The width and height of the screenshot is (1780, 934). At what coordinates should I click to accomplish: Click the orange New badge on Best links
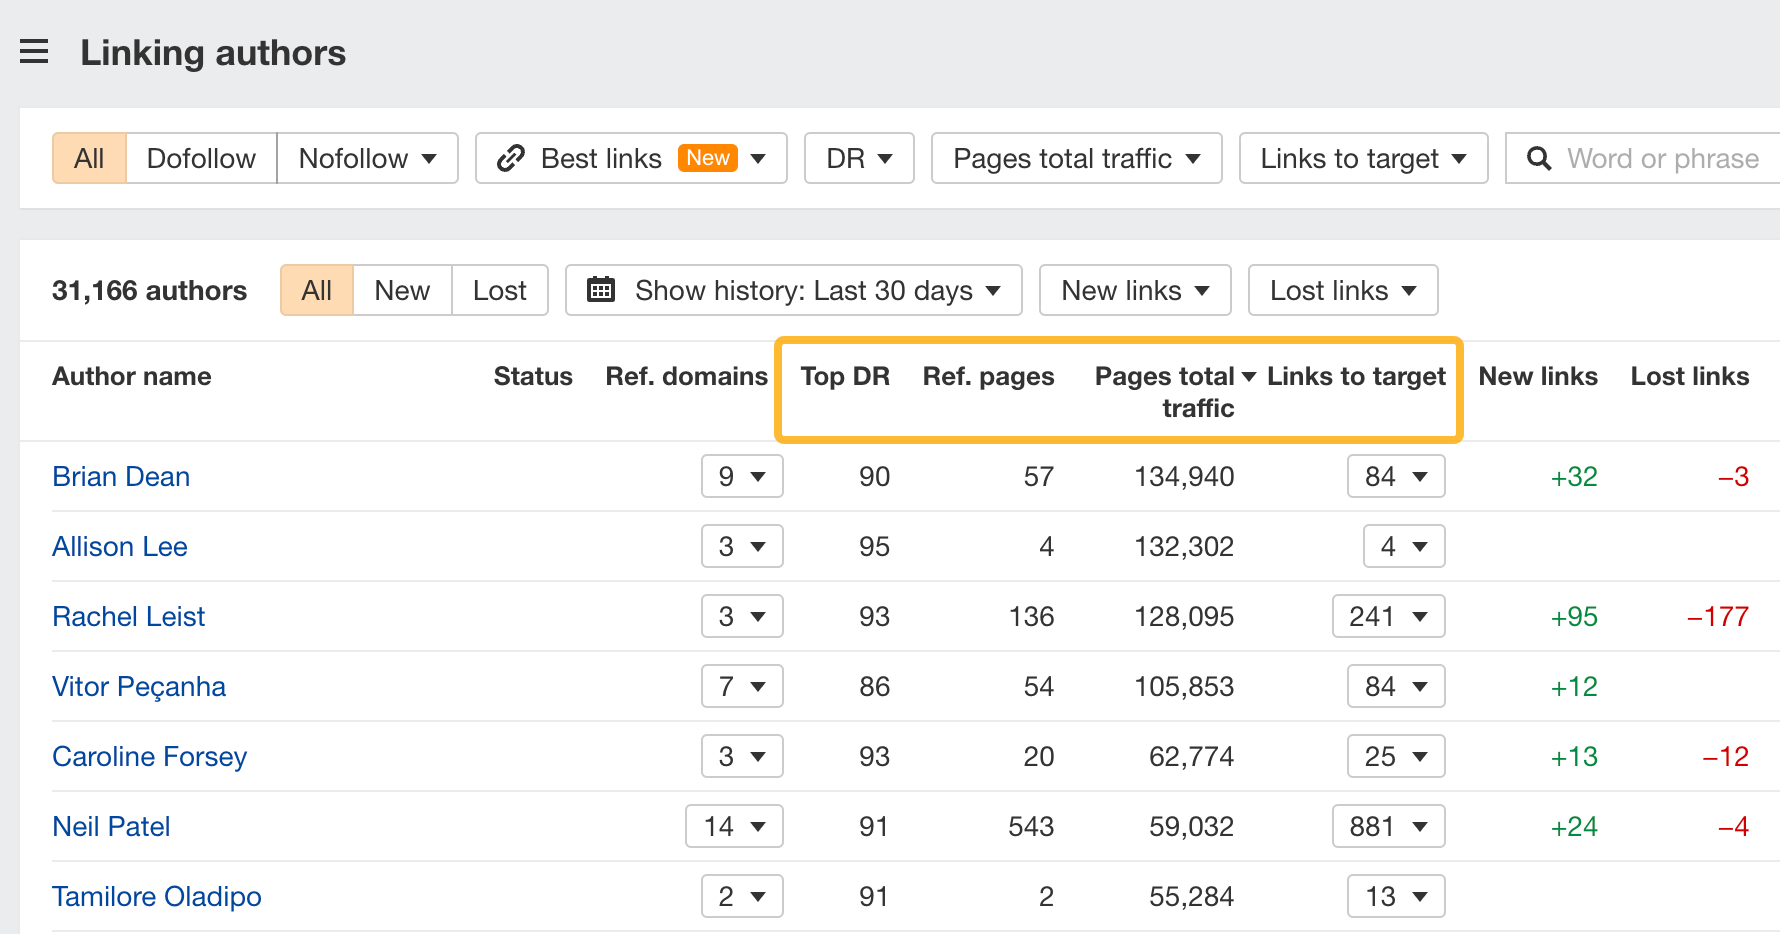(x=707, y=157)
